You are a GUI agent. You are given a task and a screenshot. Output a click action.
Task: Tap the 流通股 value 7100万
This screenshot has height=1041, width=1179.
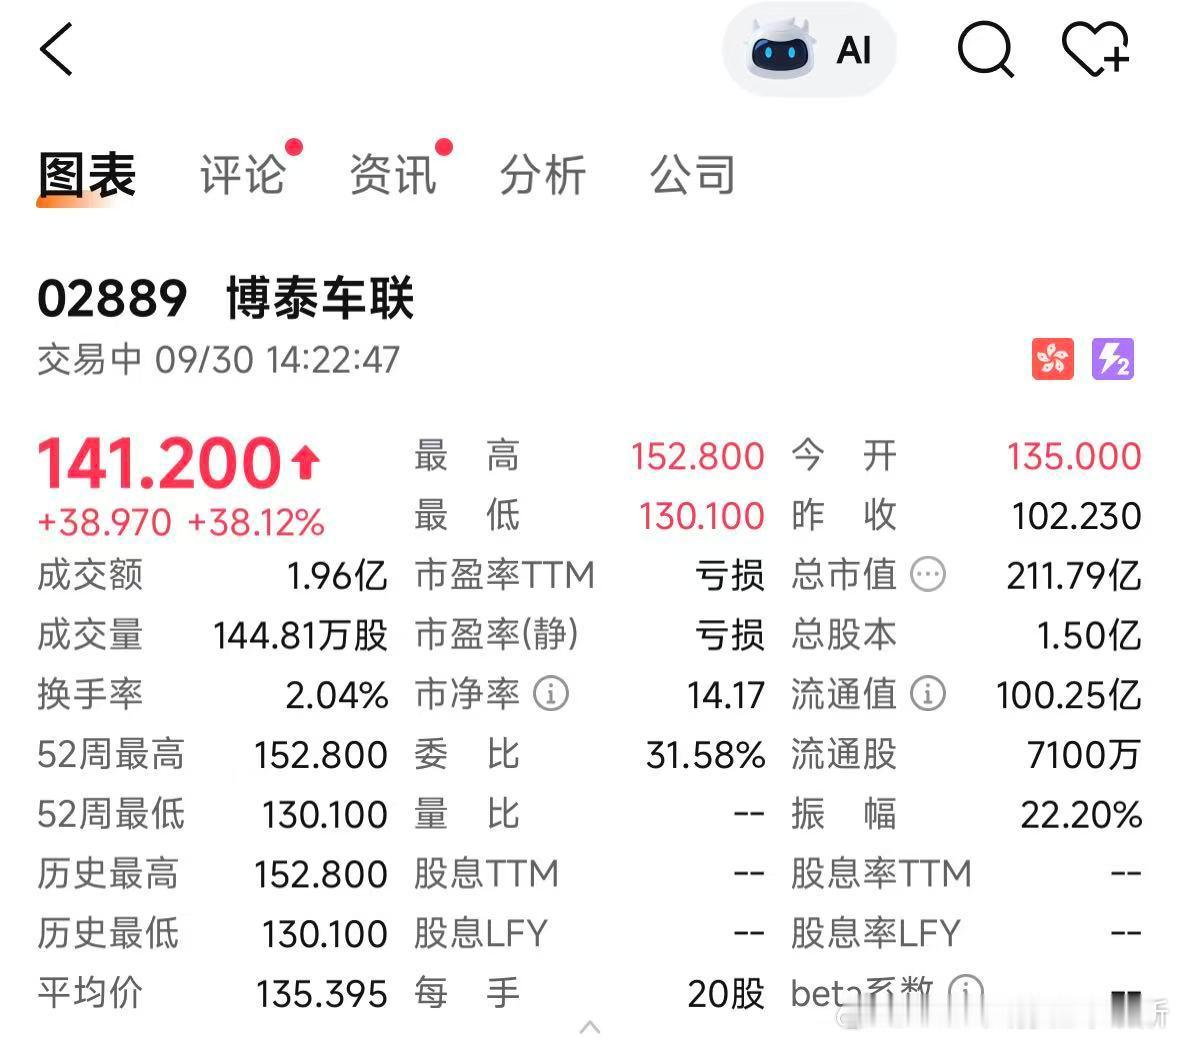pos(1084,754)
